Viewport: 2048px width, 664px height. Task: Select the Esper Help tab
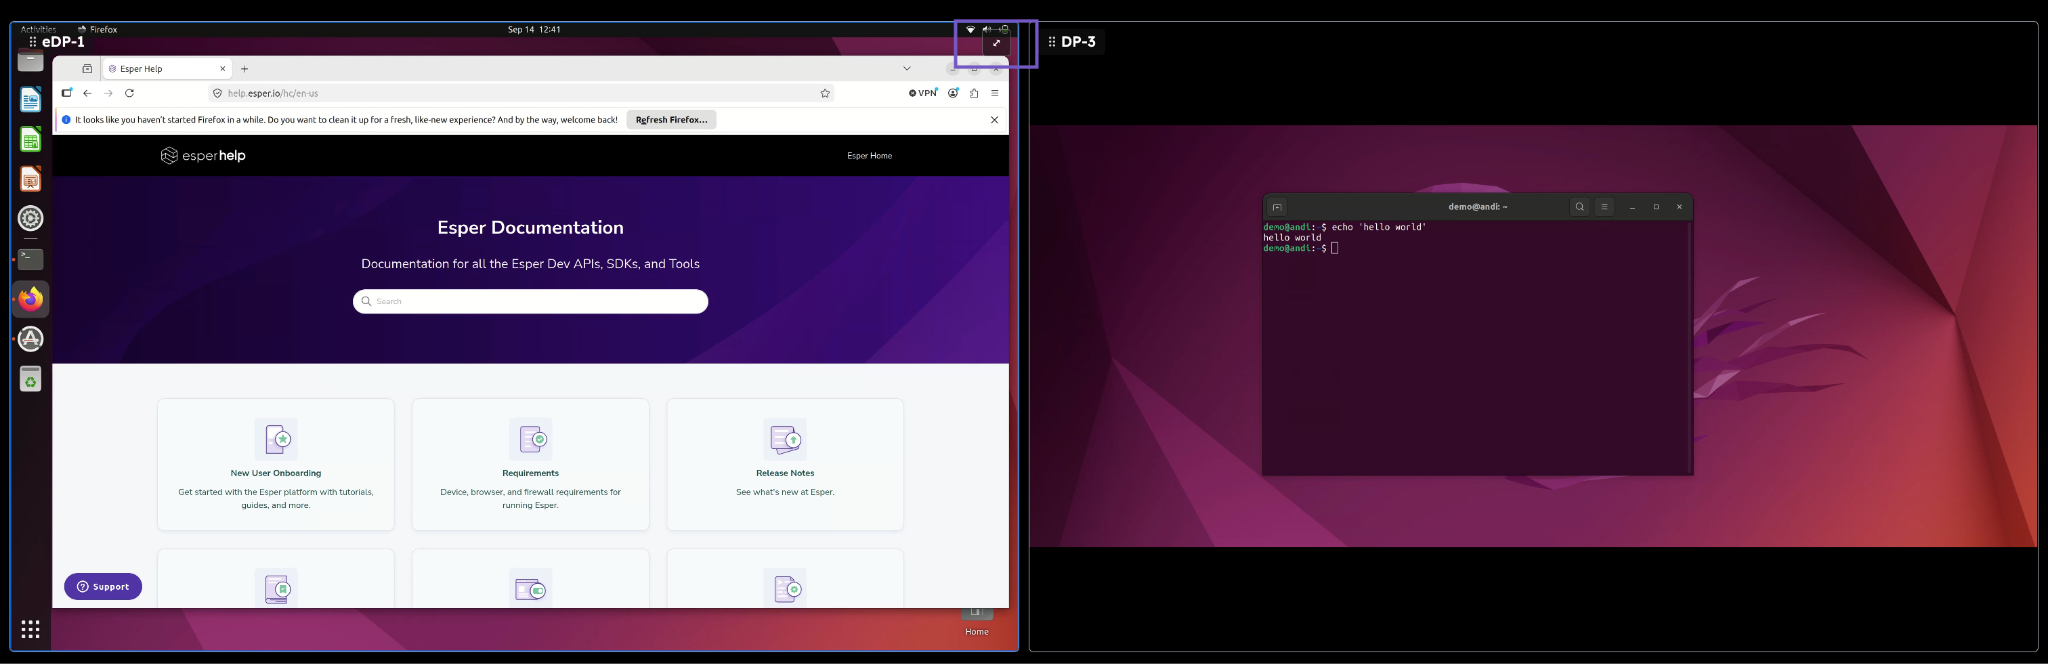click(x=166, y=69)
